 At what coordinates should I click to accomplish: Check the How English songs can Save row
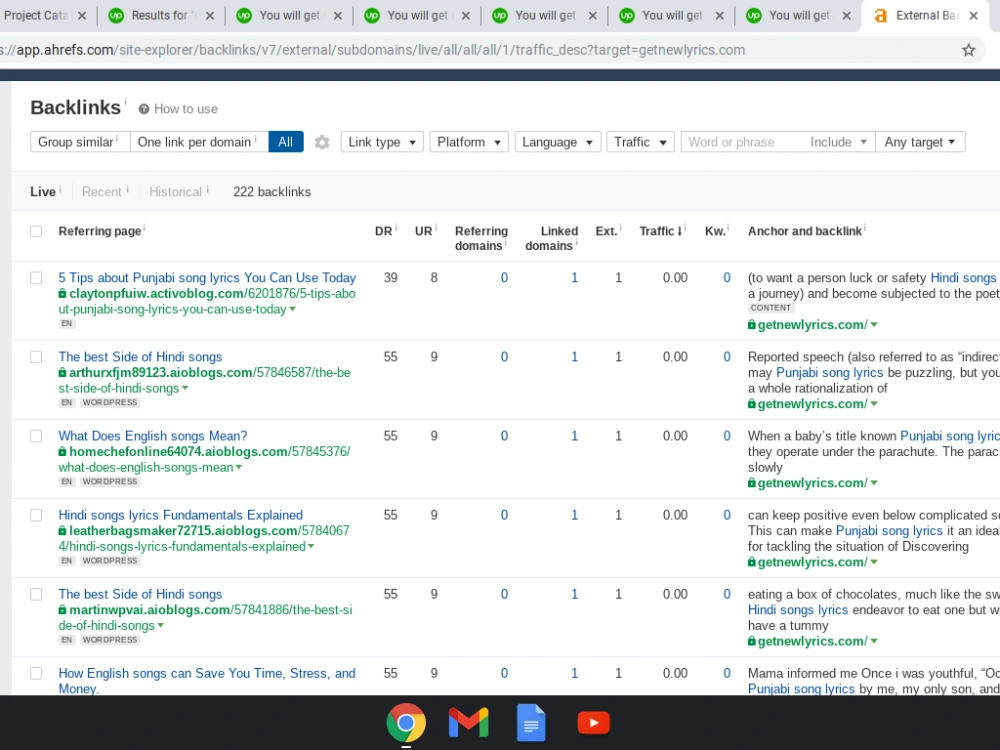36,673
